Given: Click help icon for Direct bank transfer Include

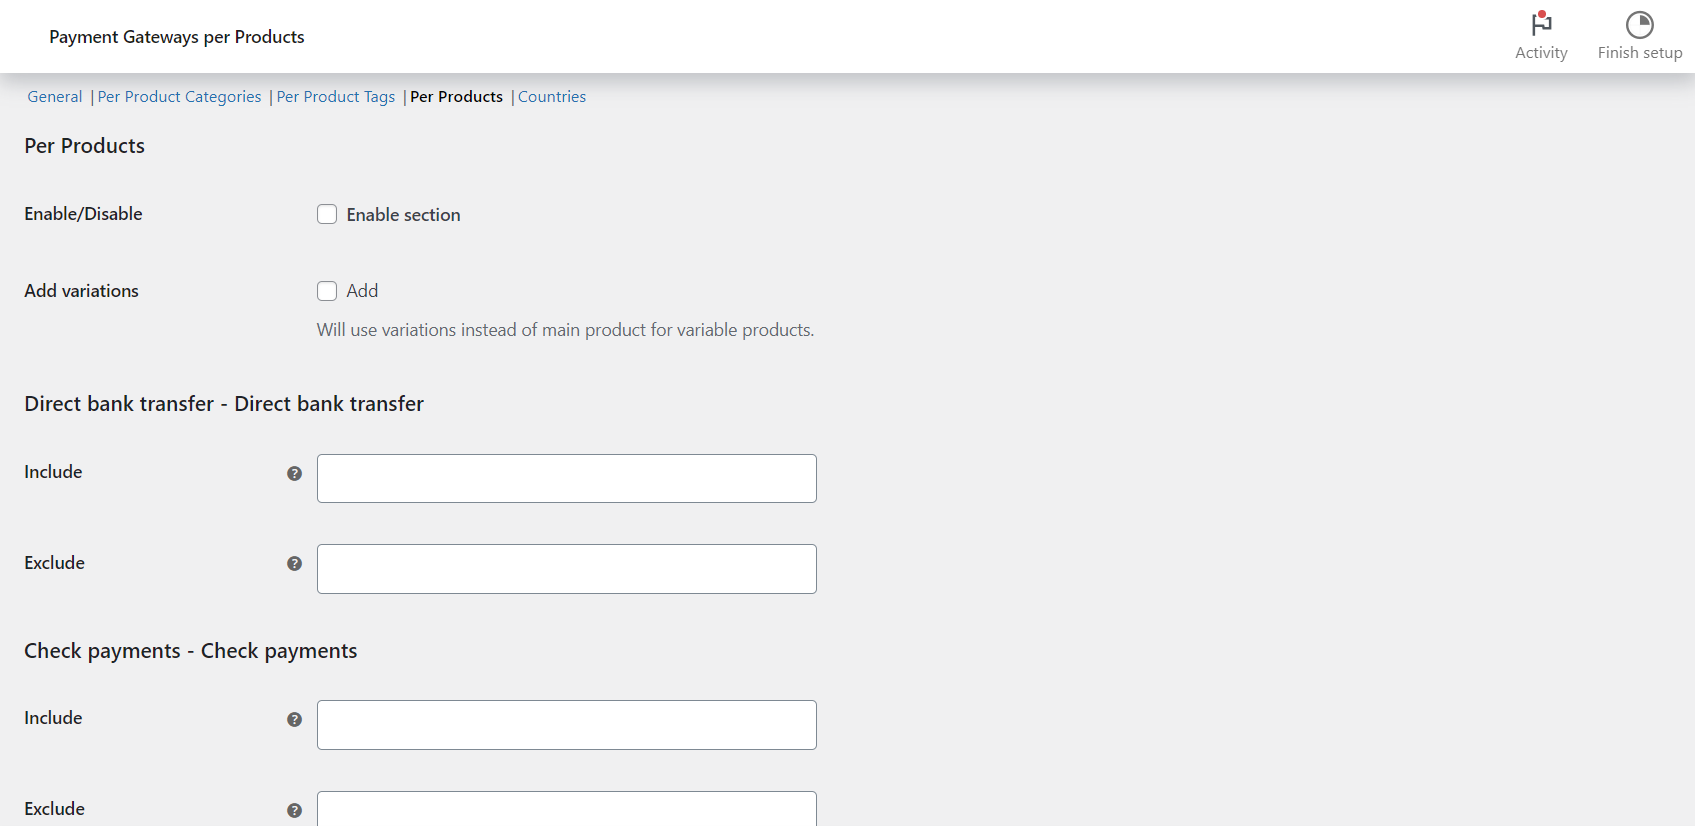Looking at the screenshot, I should tap(294, 473).
